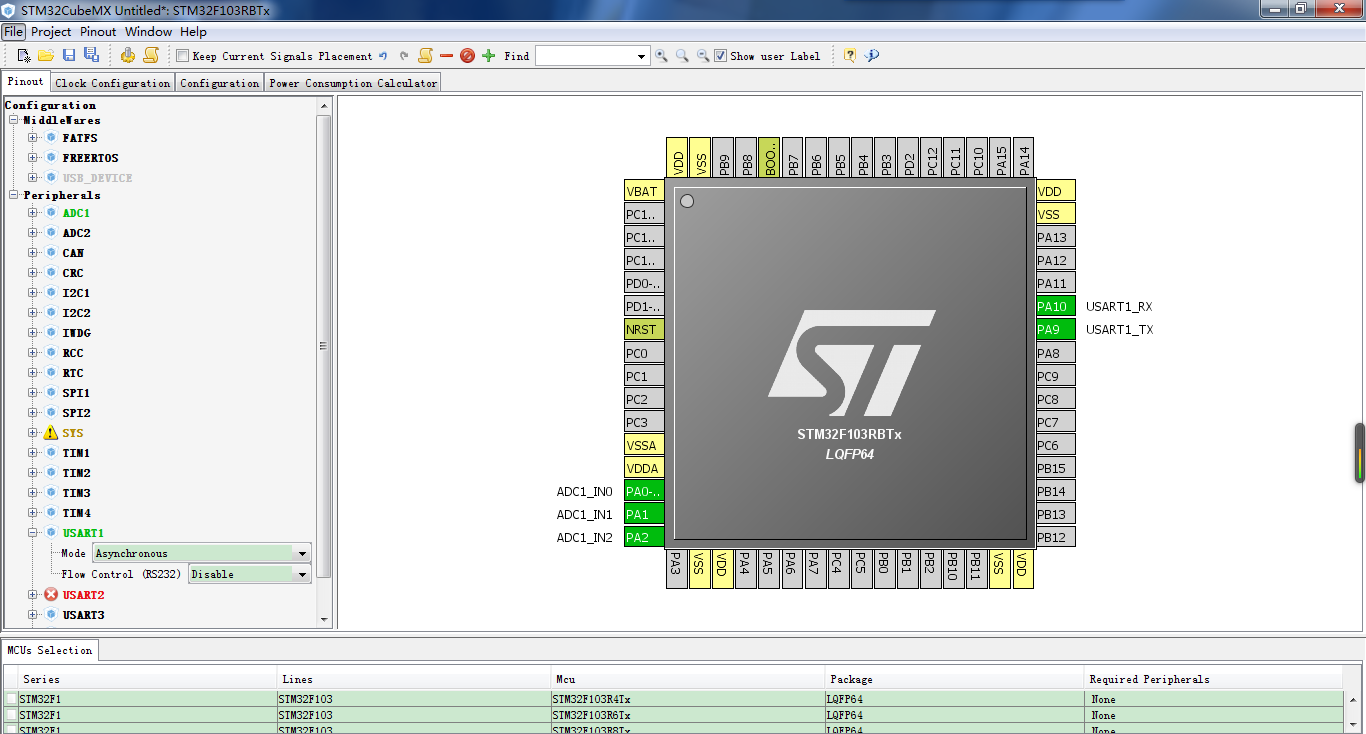Click the New Project toolbar icon
This screenshot has height=734, width=1366.
(25, 56)
